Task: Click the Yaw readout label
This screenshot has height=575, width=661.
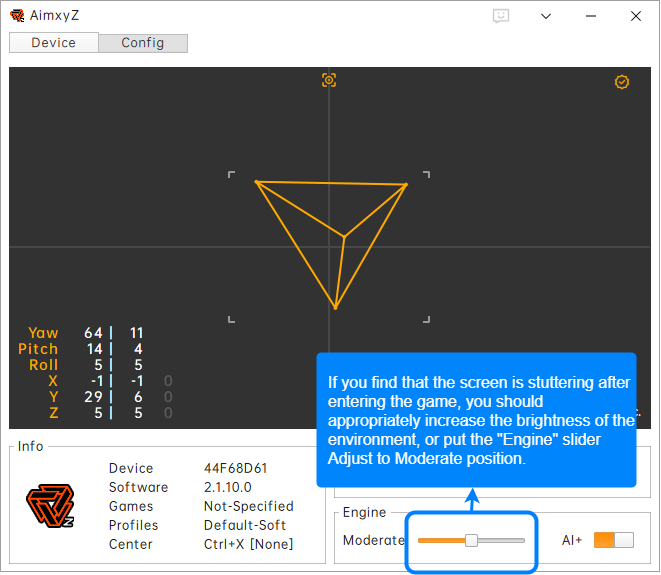Action: [x=43, y=333]
